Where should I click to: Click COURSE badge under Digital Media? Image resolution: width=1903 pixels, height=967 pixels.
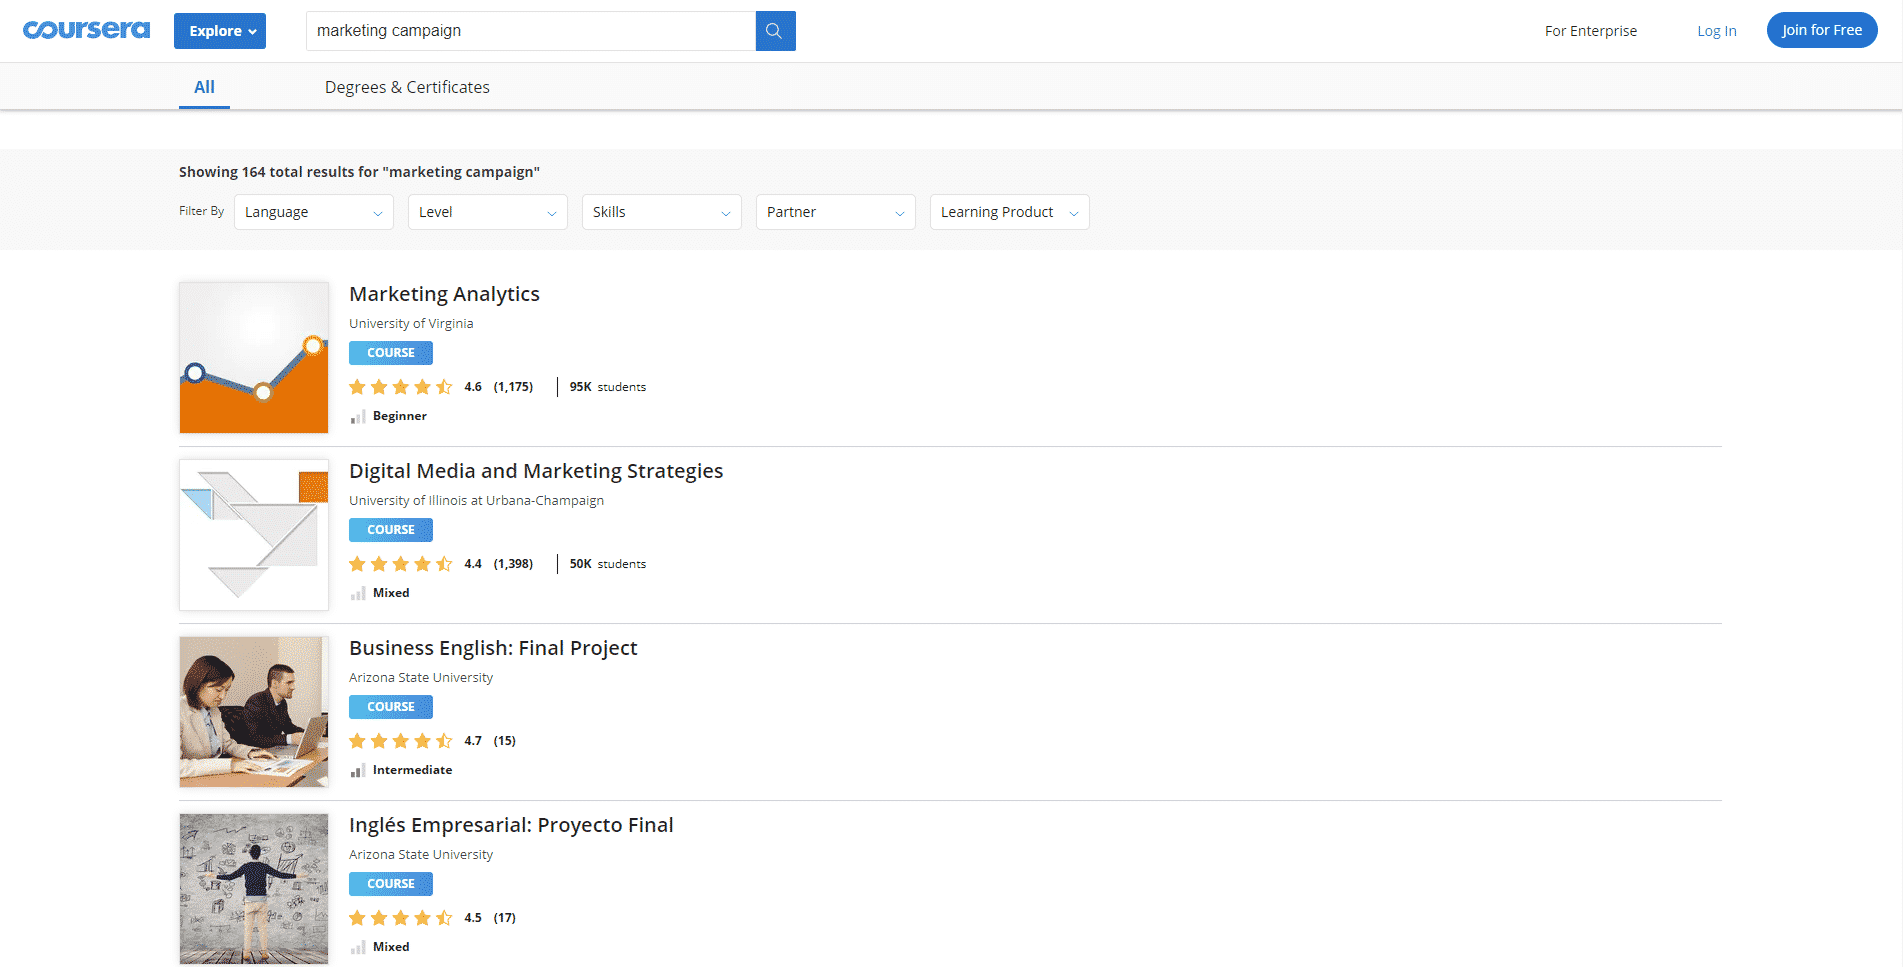click(x=391, y=530)
